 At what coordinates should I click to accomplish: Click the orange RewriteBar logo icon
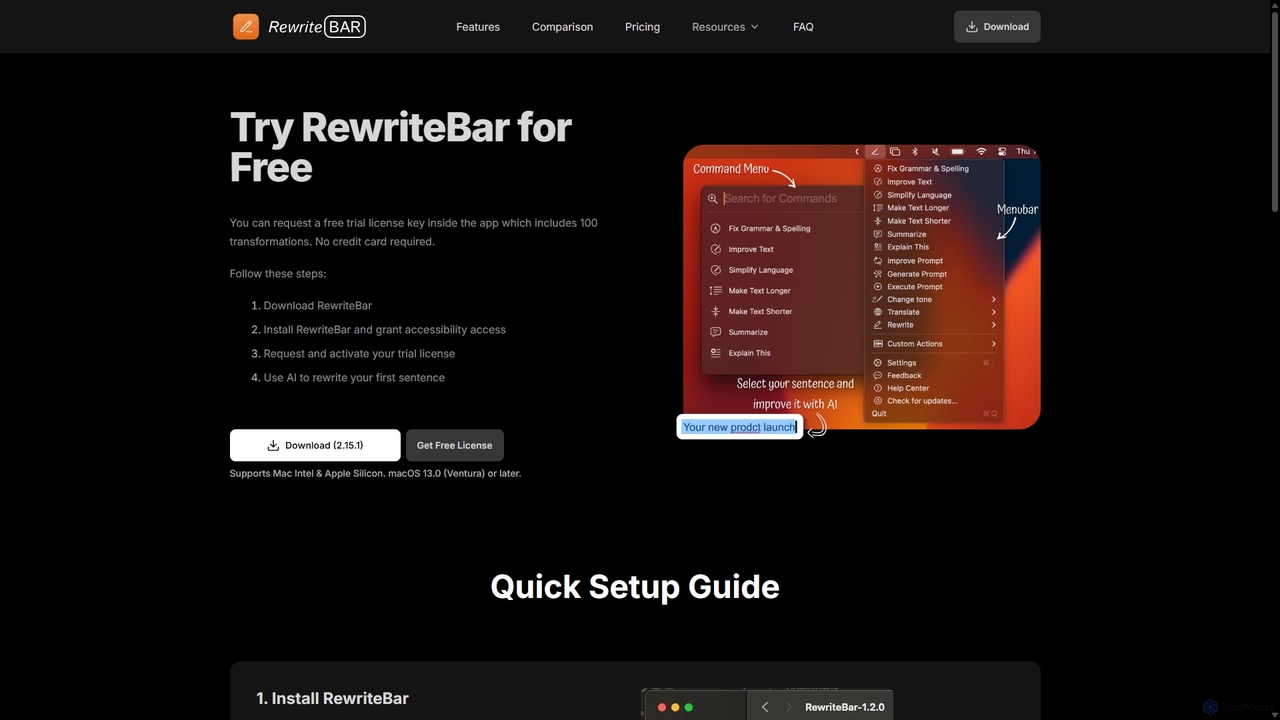245,27
